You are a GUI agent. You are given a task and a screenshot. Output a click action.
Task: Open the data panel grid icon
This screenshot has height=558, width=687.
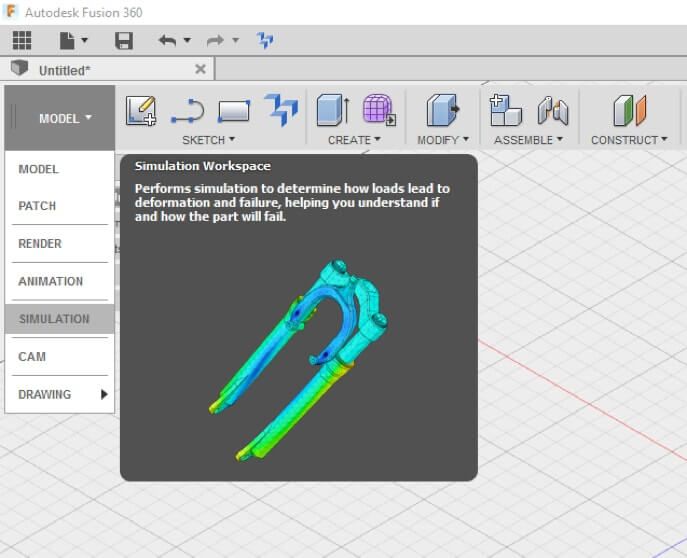(x=22, y=40)
